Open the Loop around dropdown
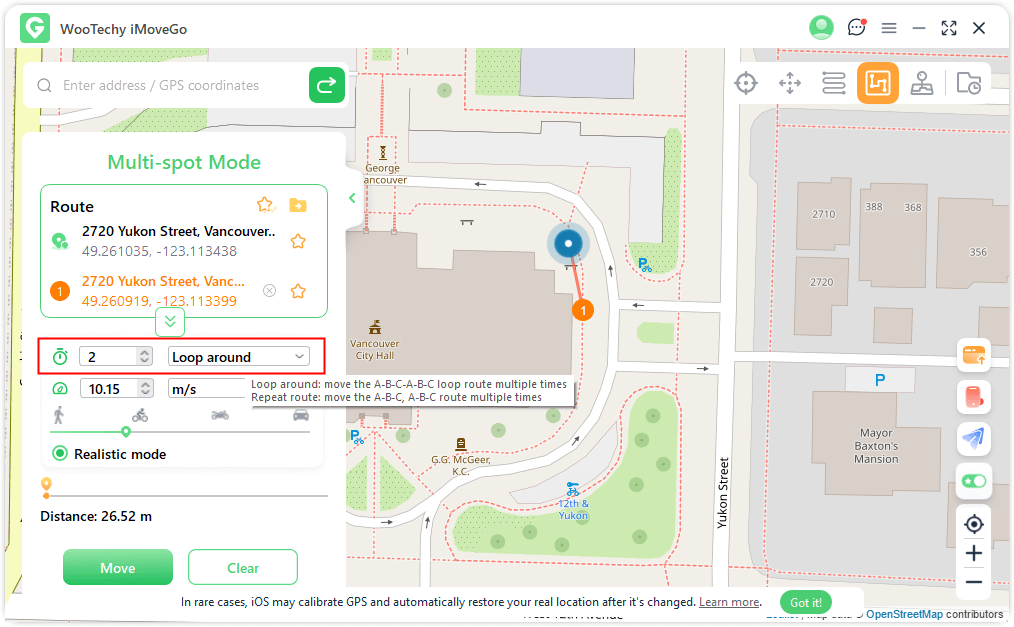 [x=238, y=357]
